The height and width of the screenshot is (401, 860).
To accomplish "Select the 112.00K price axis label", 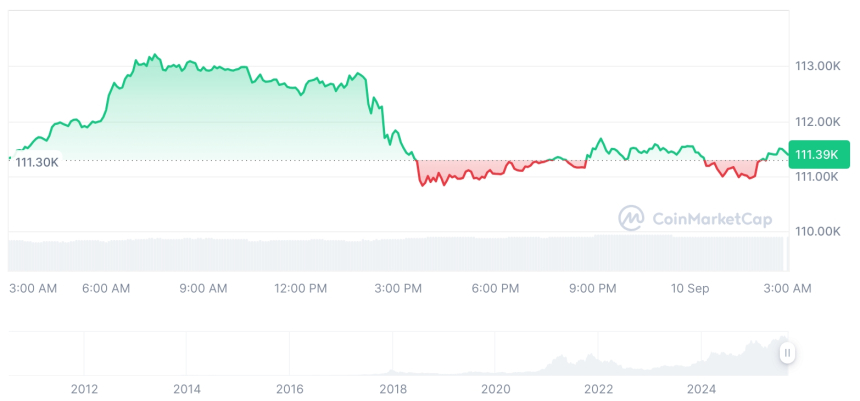I will [x=817, y=121].
